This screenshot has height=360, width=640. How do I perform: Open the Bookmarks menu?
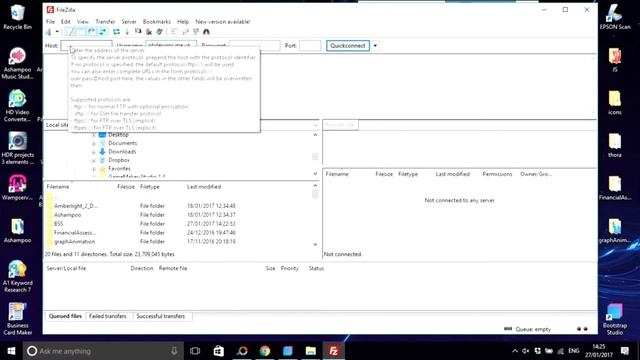pyautogui.click(x=157, y=22)
